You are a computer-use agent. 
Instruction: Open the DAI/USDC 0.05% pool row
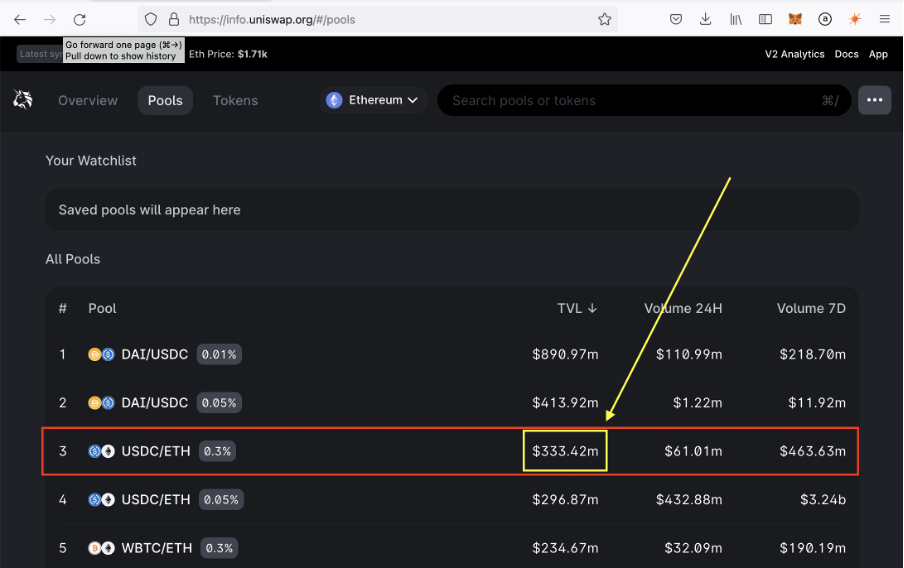coord(452,403)
